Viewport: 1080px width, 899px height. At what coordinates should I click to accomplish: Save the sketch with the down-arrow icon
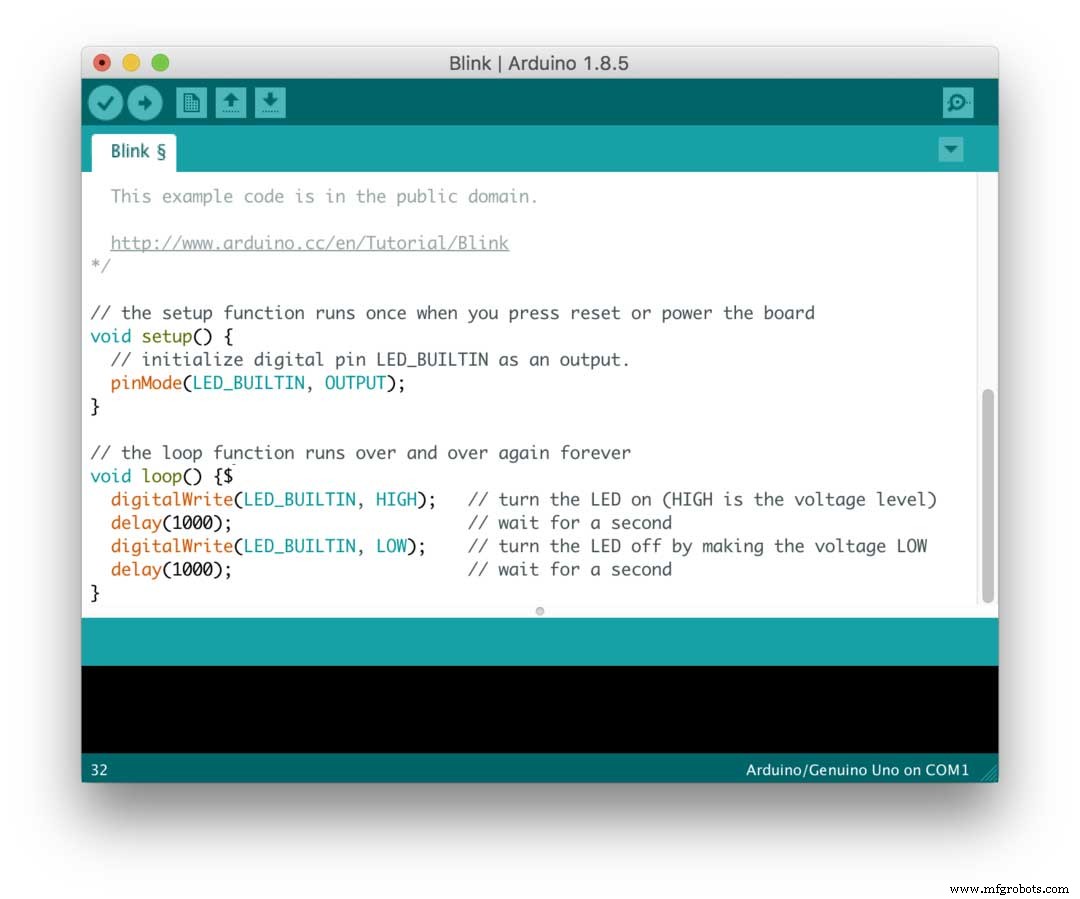(271, 102)
